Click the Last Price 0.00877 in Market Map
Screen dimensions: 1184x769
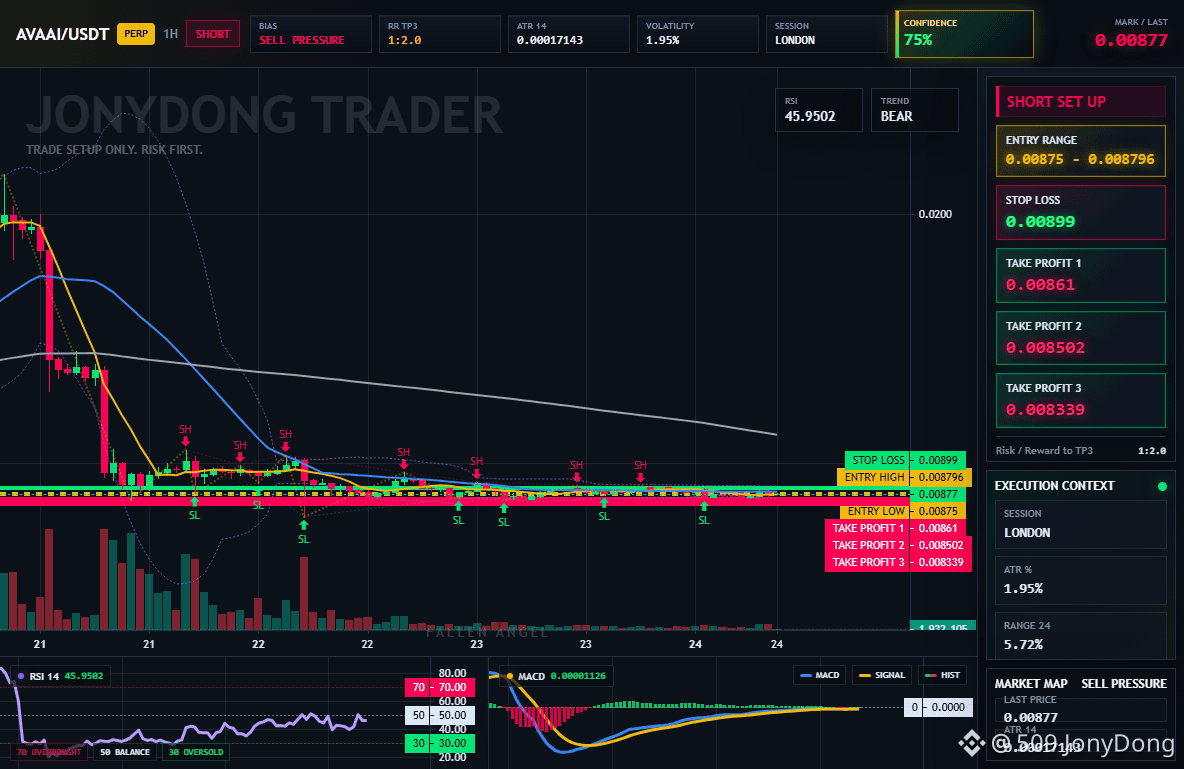1031,717
